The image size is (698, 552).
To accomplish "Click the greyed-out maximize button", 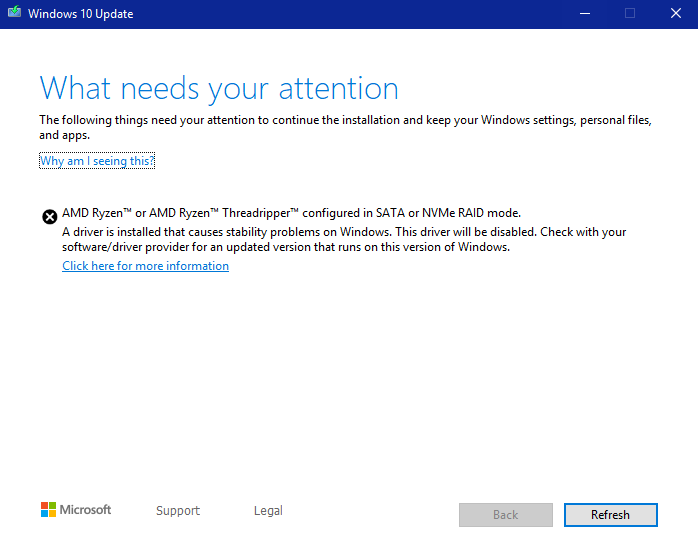I will (630, 14).
